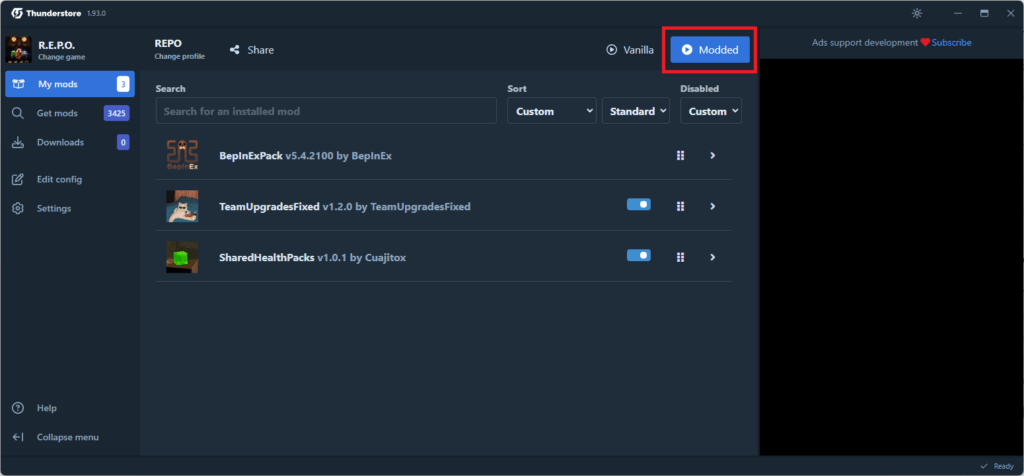Open Get mods section

click(x=70, y=113)
